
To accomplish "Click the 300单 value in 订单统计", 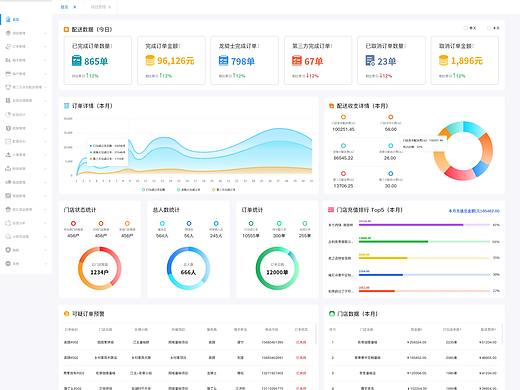I will tap(279, 236).
